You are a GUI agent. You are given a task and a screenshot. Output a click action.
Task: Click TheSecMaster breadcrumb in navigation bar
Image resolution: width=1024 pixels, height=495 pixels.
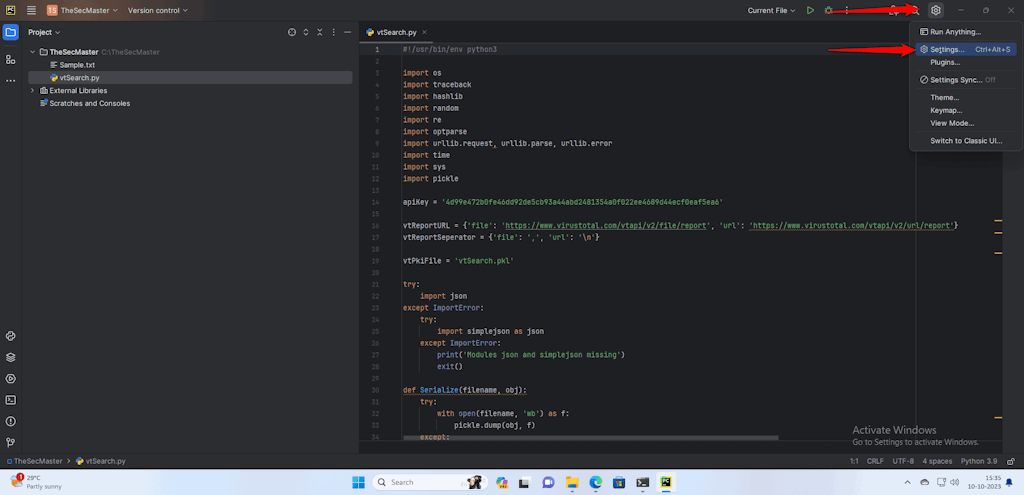(x=34, y=461)
